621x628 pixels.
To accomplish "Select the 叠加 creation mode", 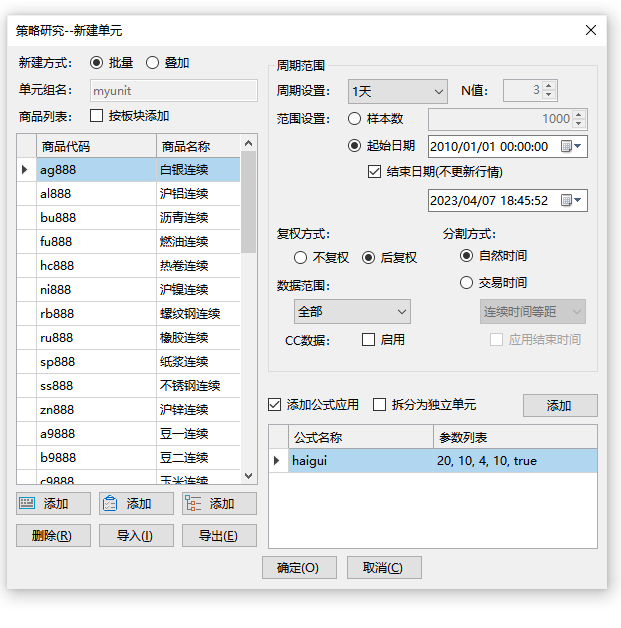I will pyautogui.click(x=153, y=63).
